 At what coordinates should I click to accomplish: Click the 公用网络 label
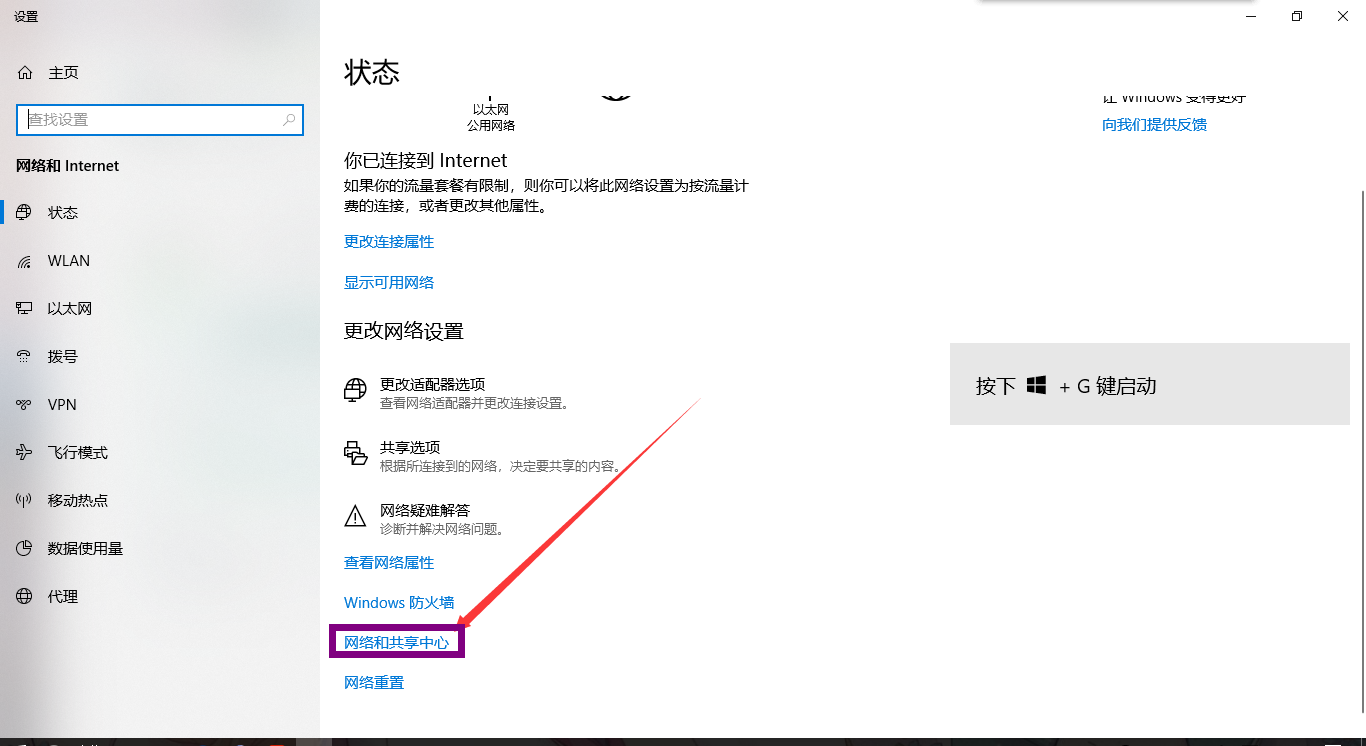[491, 126]
